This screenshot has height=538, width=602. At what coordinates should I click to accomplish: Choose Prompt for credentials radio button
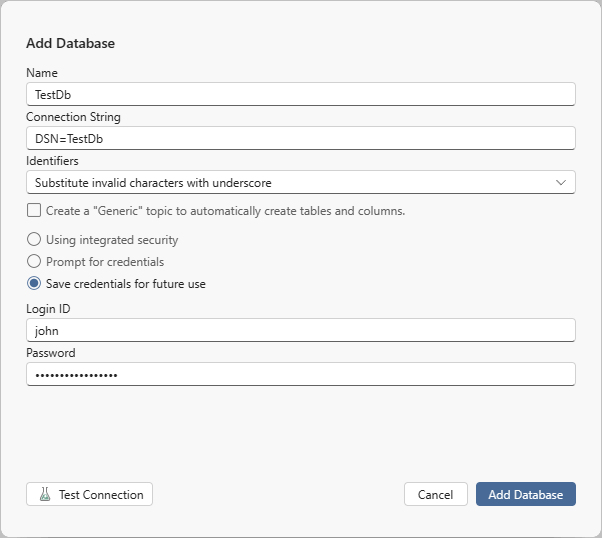click(34, 262)
